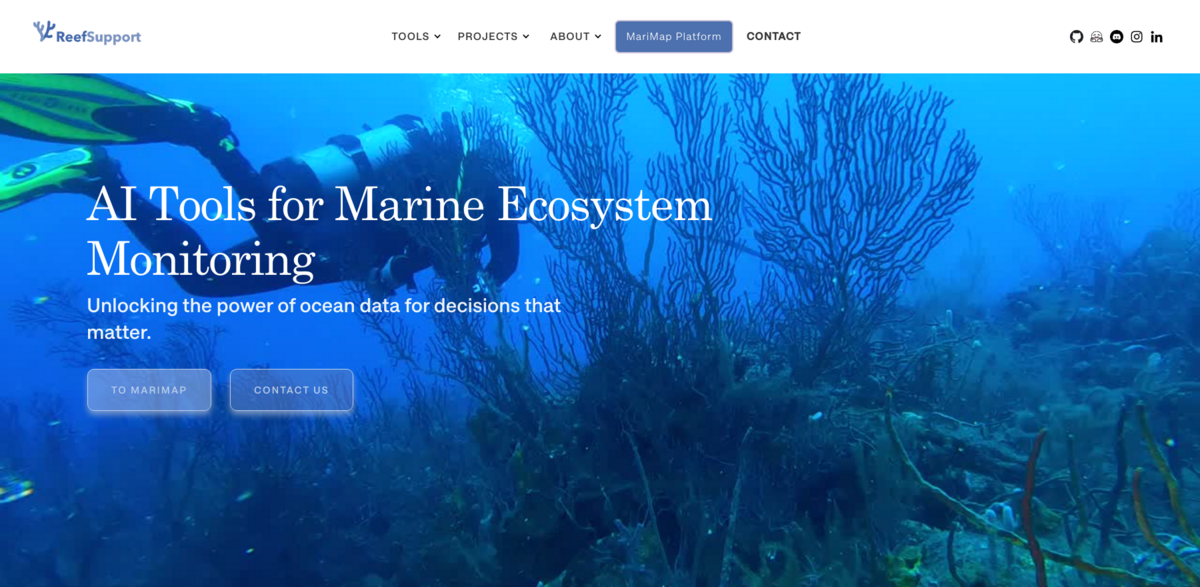The image size is (1200, 587).
Task: Open the ABOUT dropdown chevron
Action: tap(597, 36)
